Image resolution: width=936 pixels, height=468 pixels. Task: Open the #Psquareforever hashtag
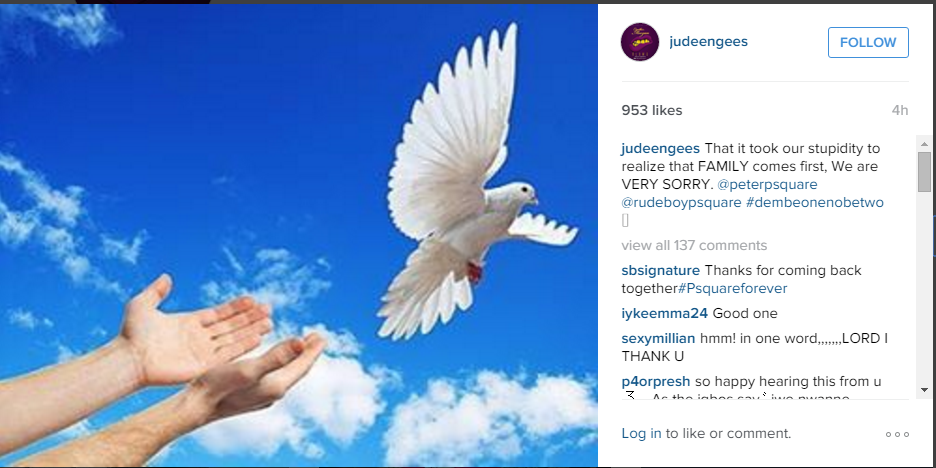732,289
